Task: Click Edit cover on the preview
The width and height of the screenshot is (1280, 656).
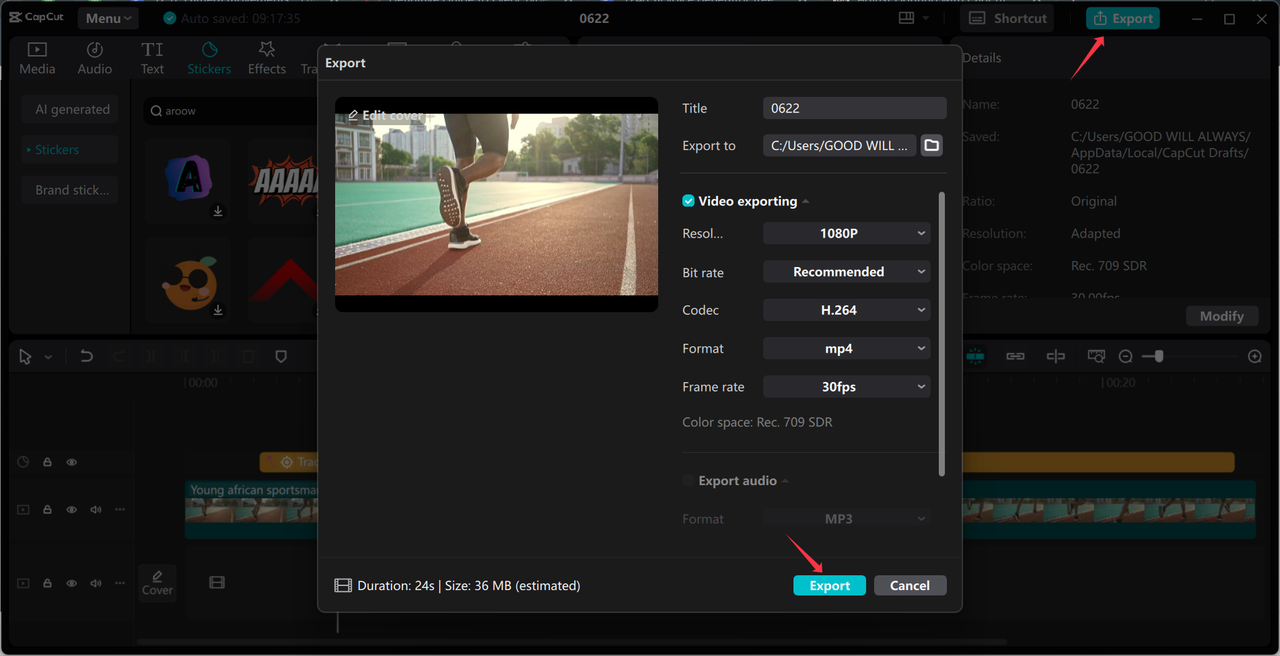Action: pyautogui.click(x=384, y=116)
